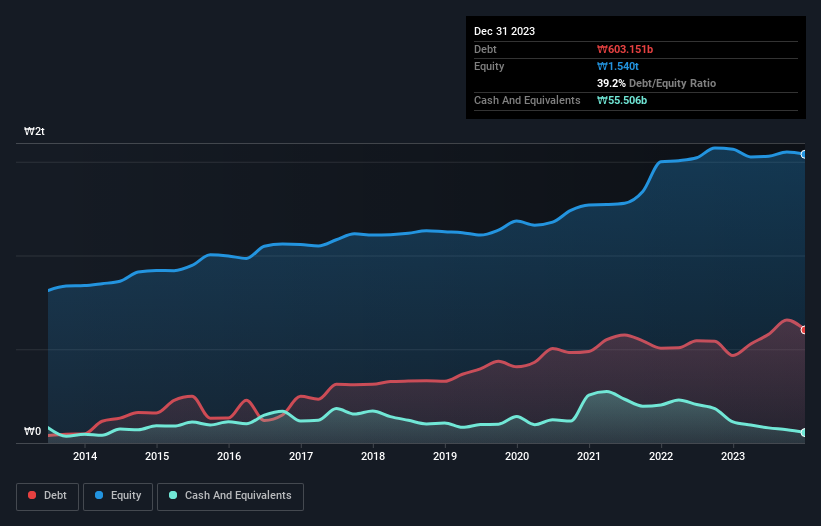Screen dimensions: 821x526
Task: Click the 2014 x-axis label
Action: coord(85,456)
